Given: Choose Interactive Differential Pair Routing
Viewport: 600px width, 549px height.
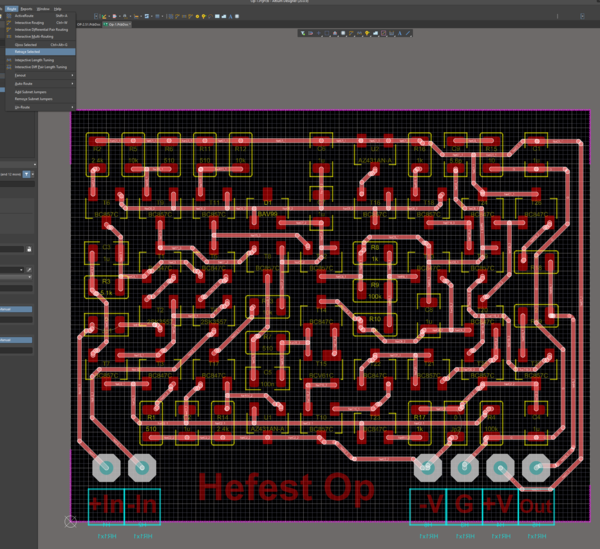Looking at the screenshot, I should (x=41, y=29).
